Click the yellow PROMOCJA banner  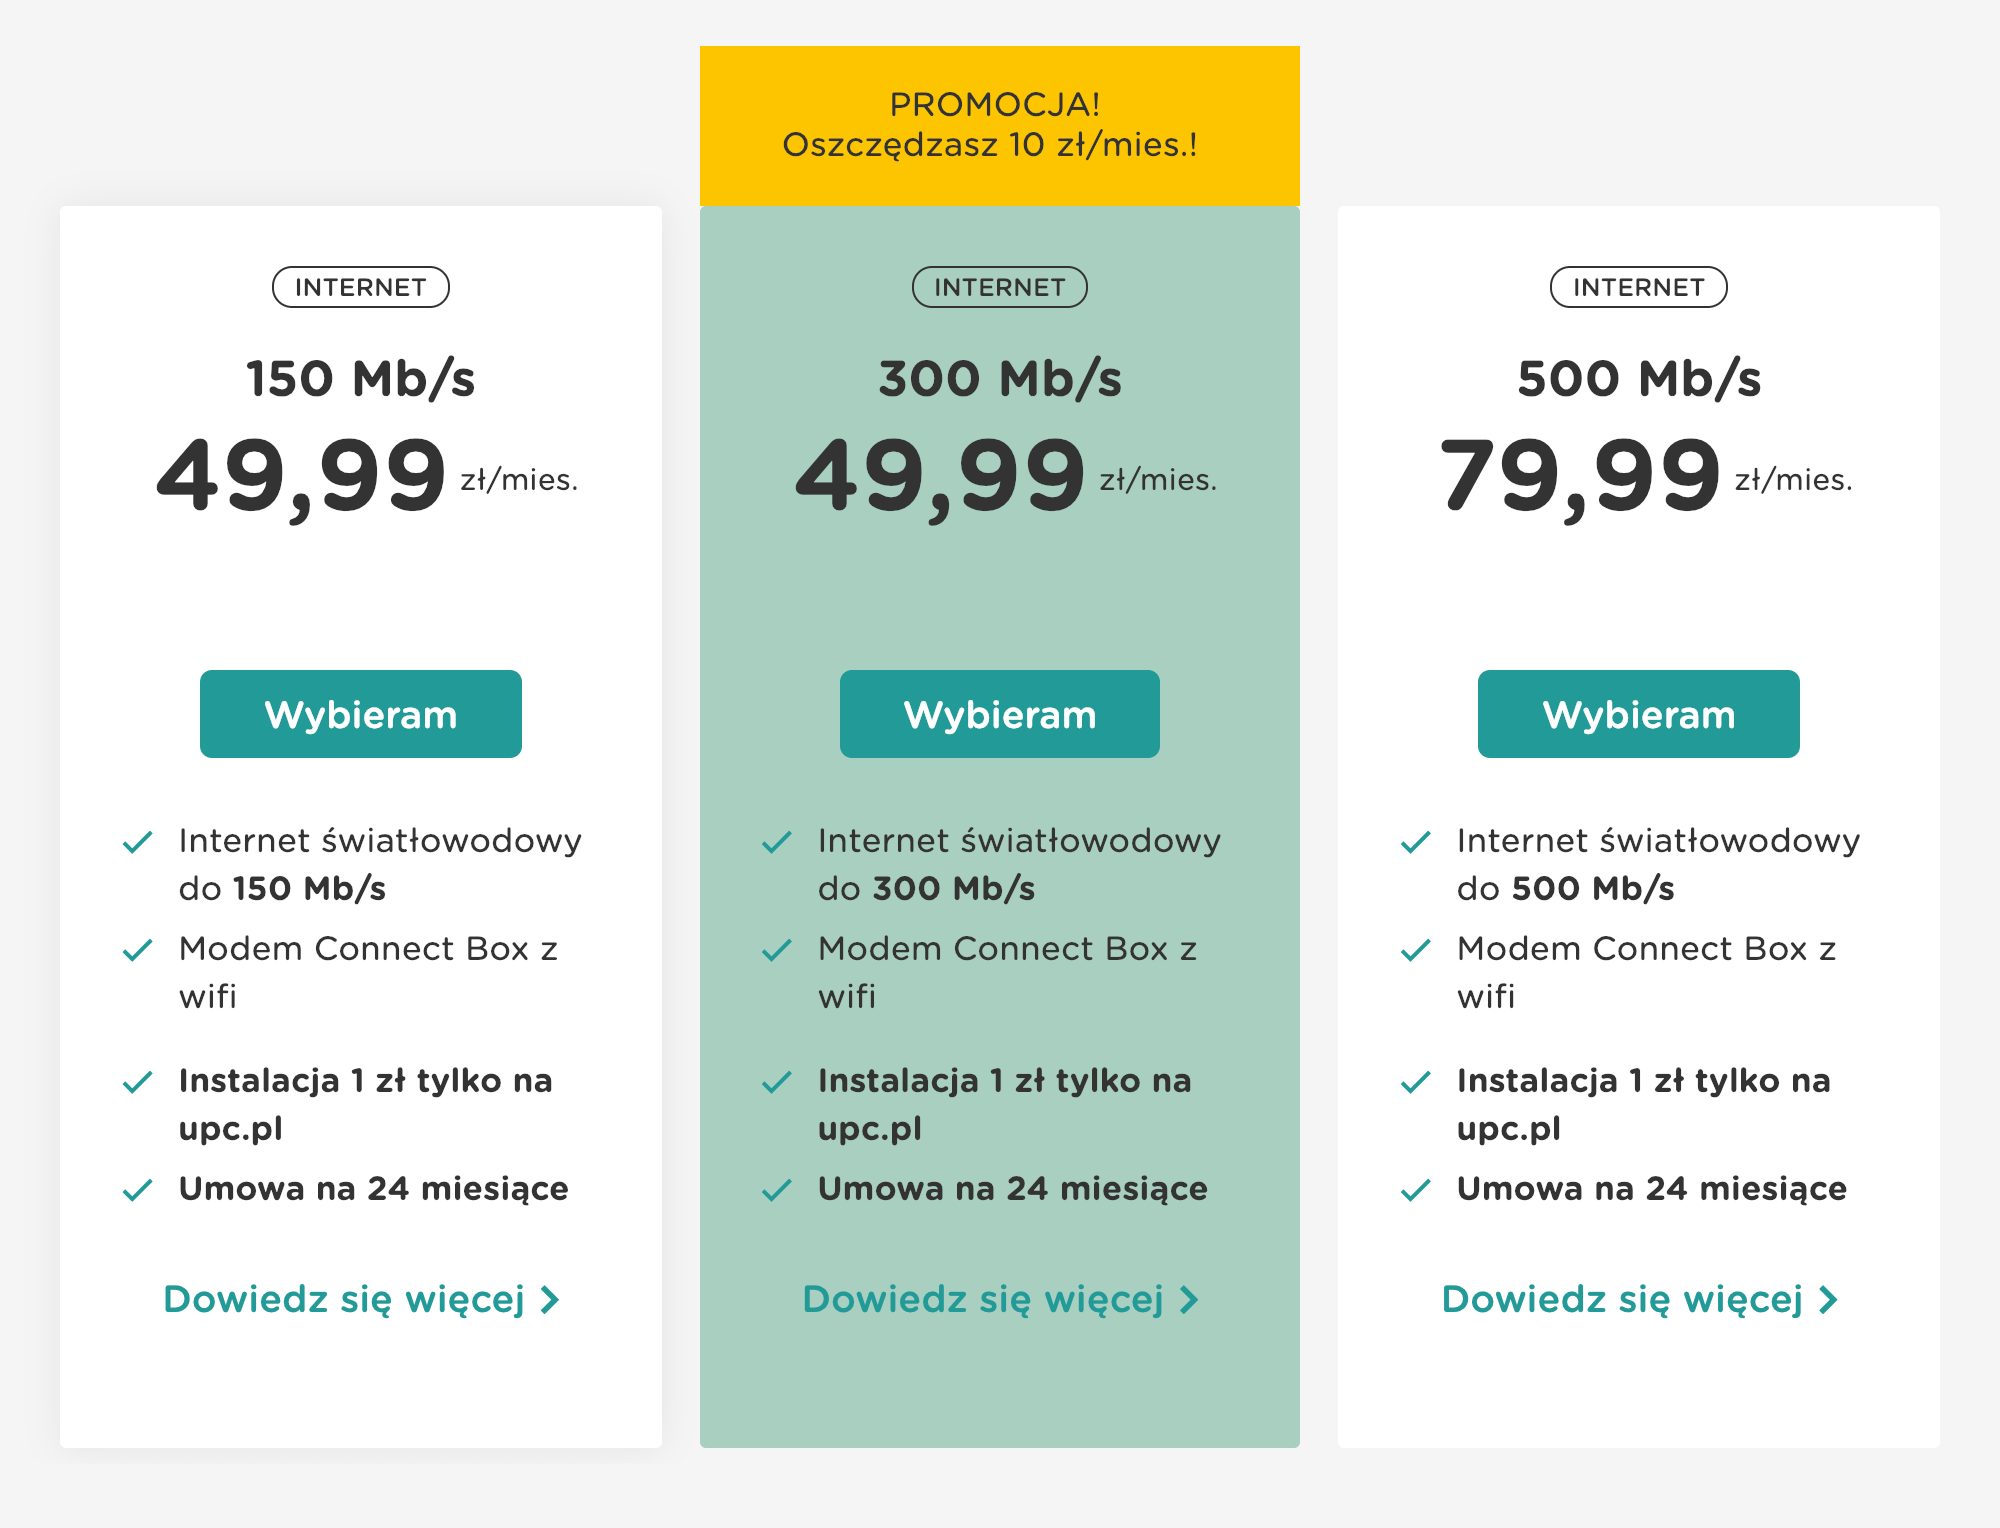pos(1000,126)
